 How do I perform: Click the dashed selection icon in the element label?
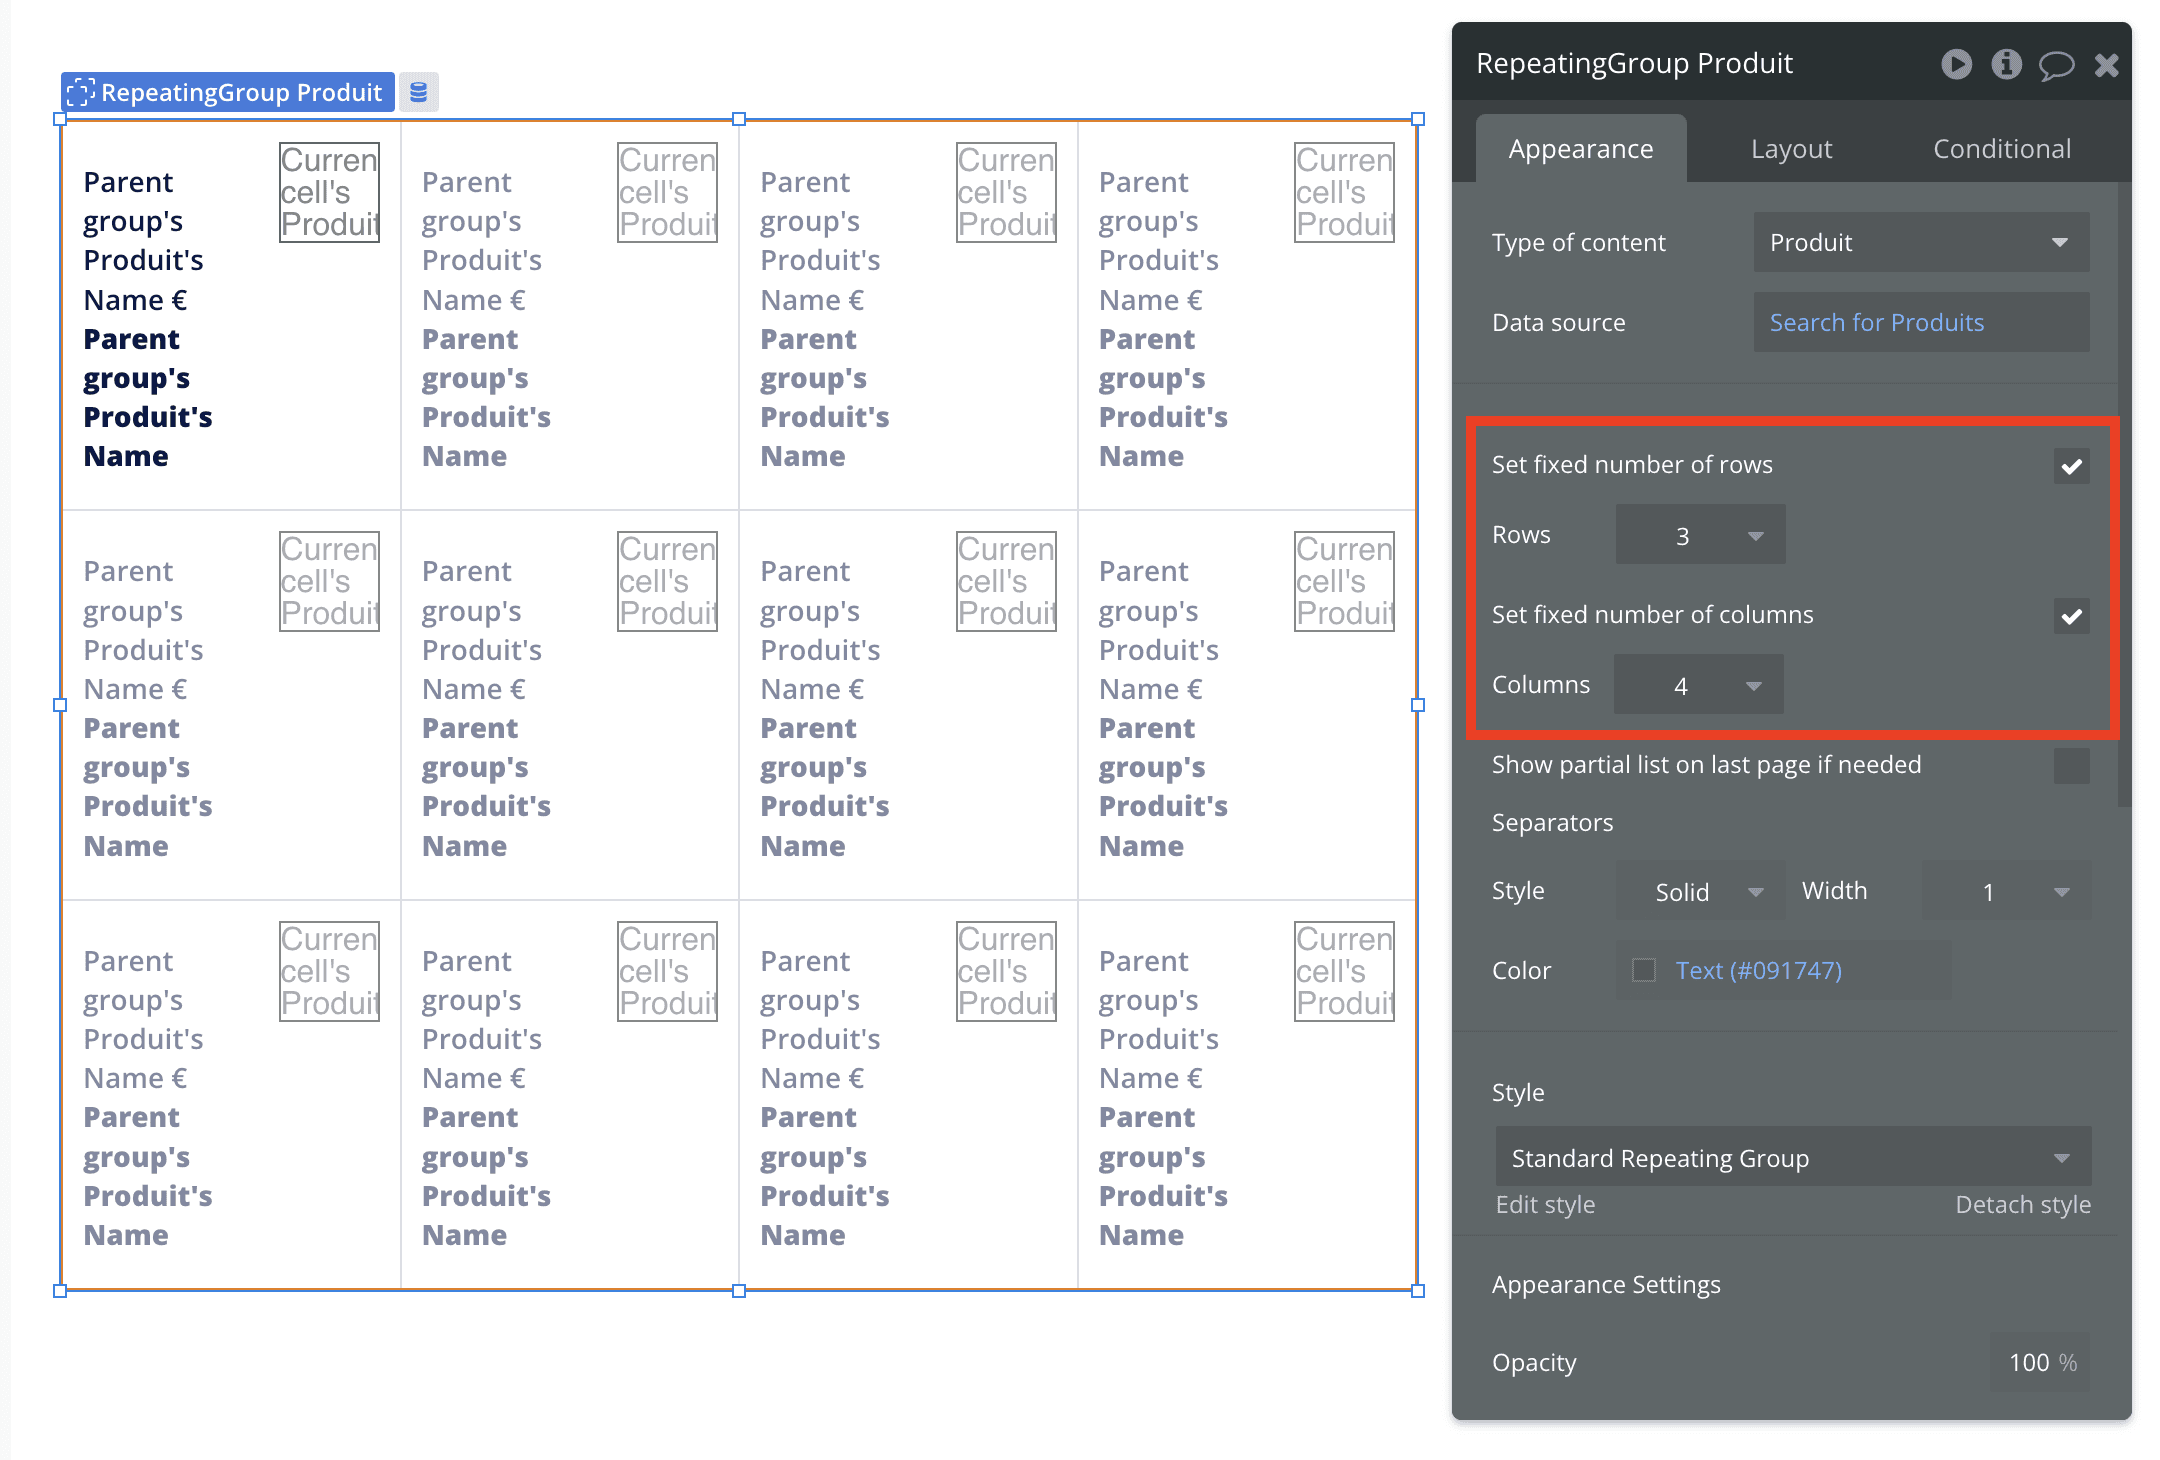click(80, 92)
